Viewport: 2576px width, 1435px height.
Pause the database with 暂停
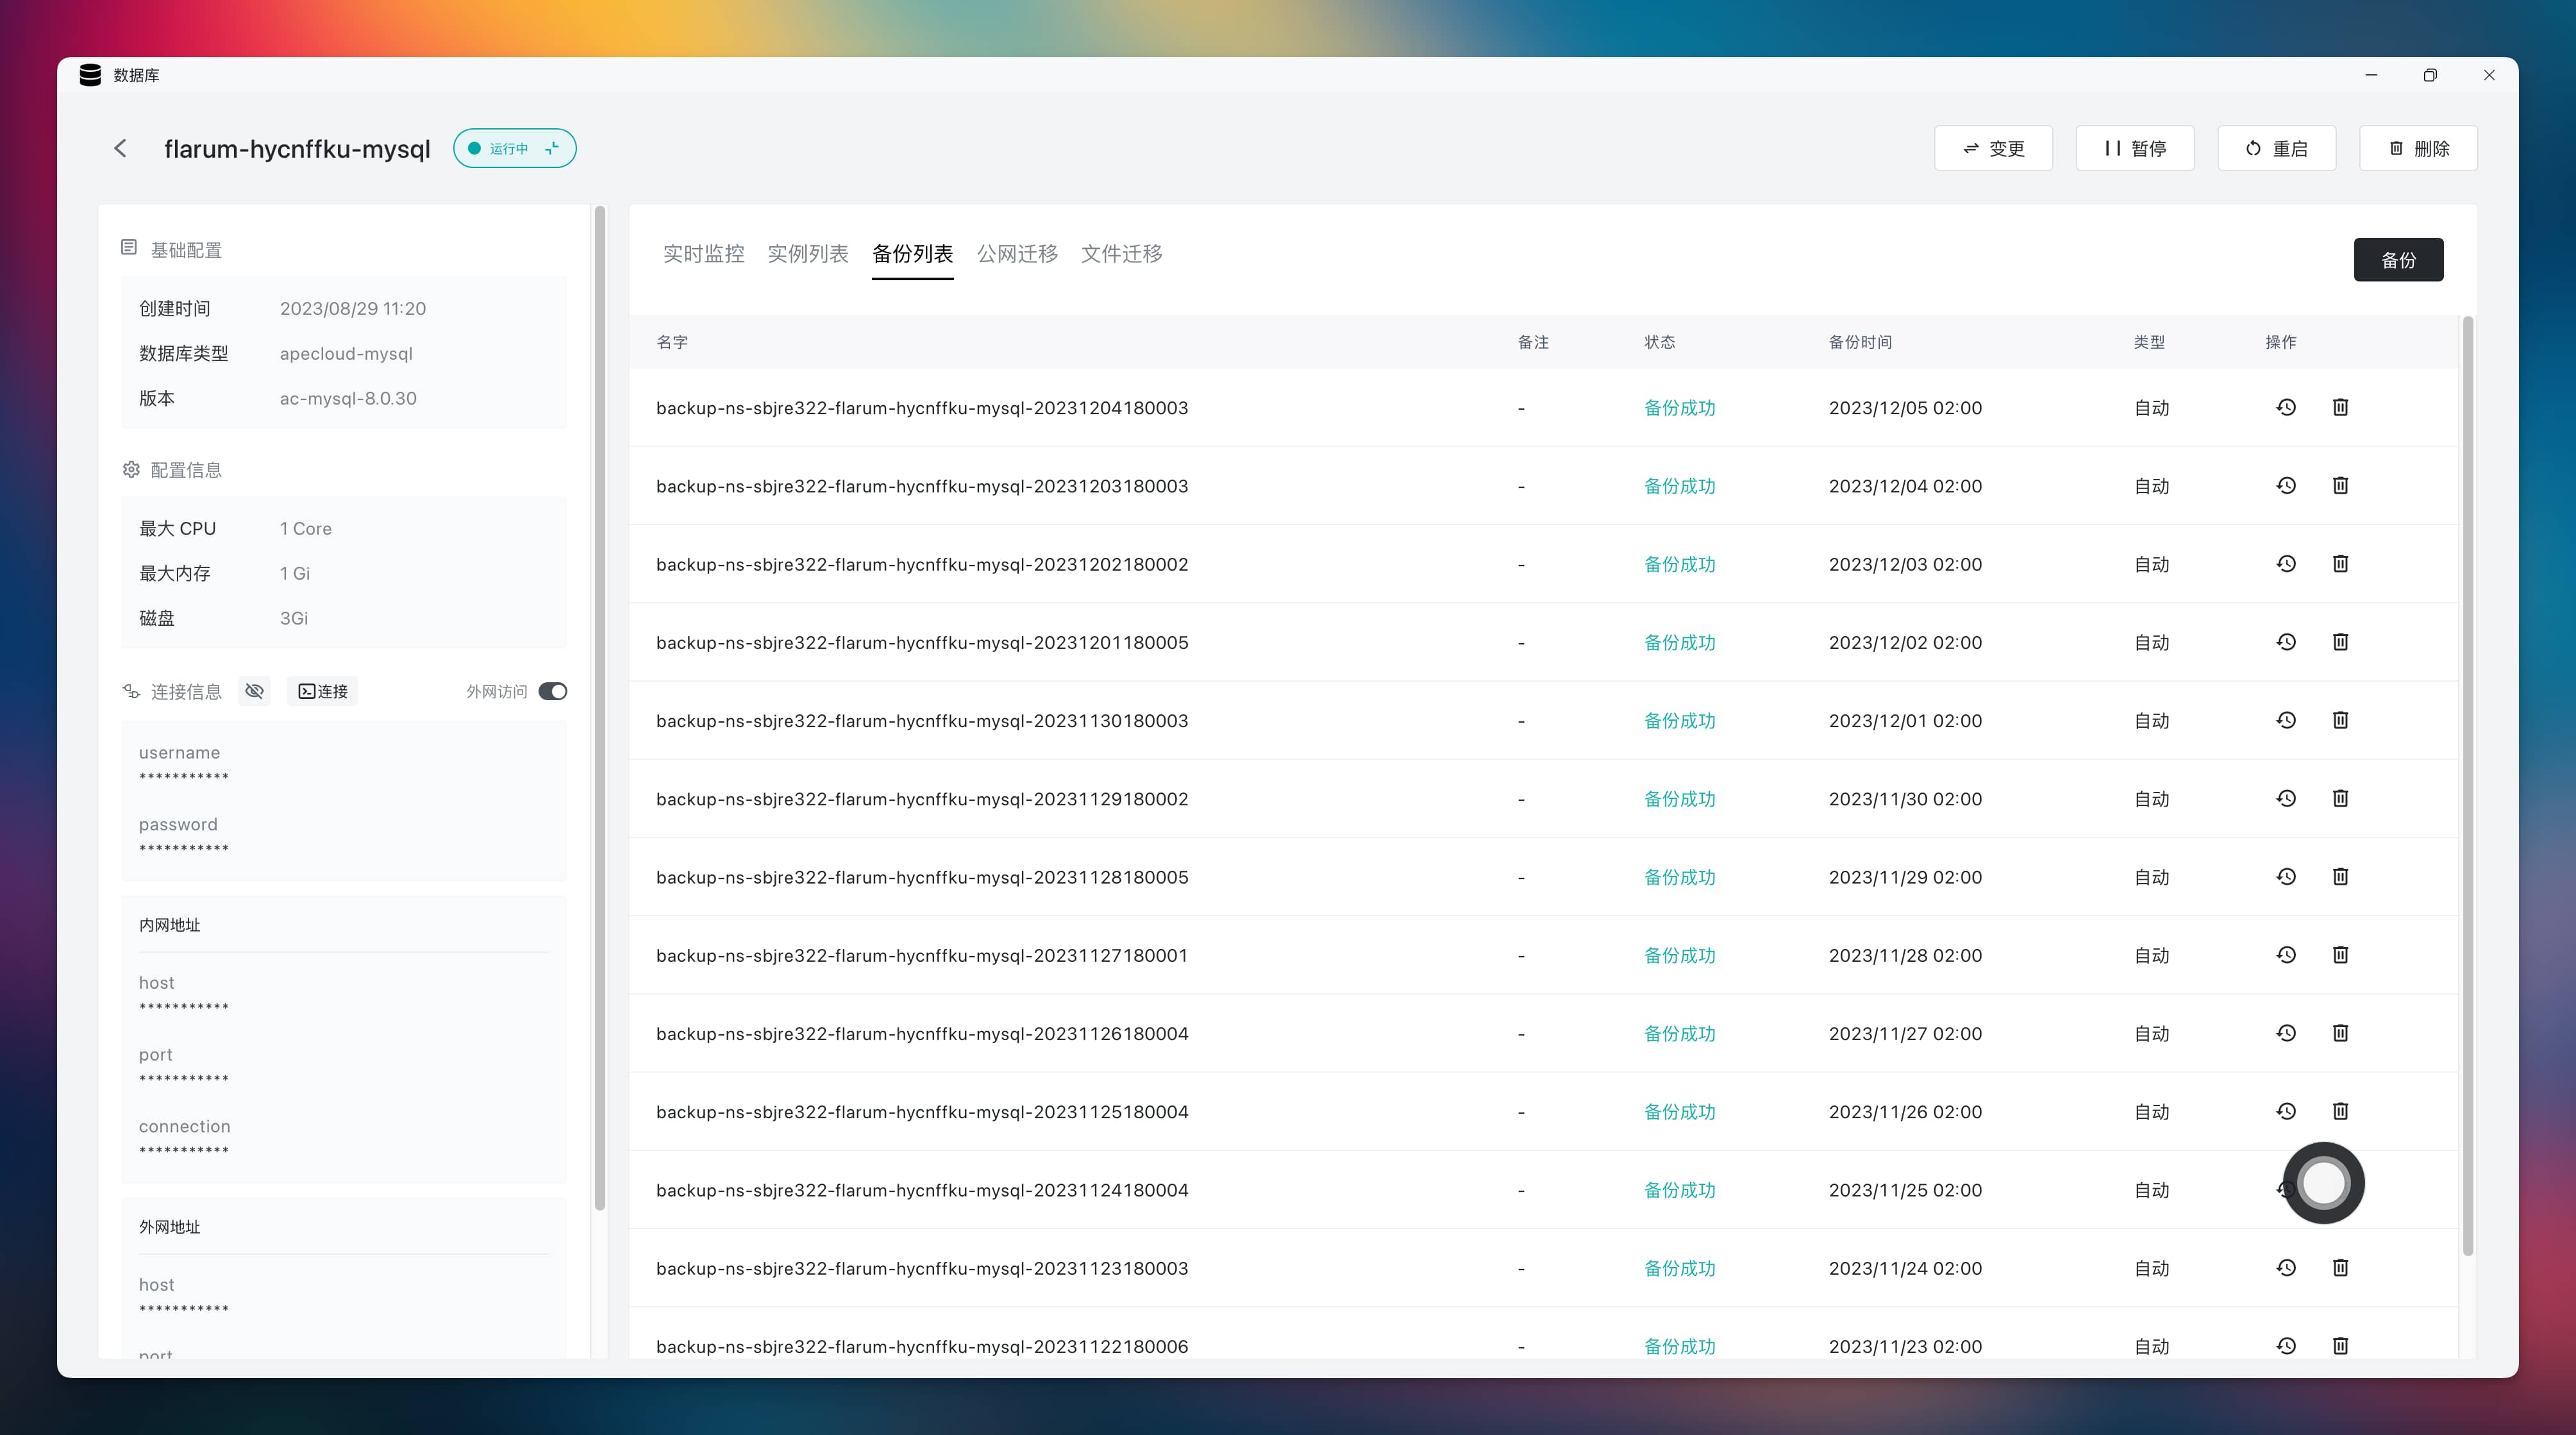click(2135, 148)
